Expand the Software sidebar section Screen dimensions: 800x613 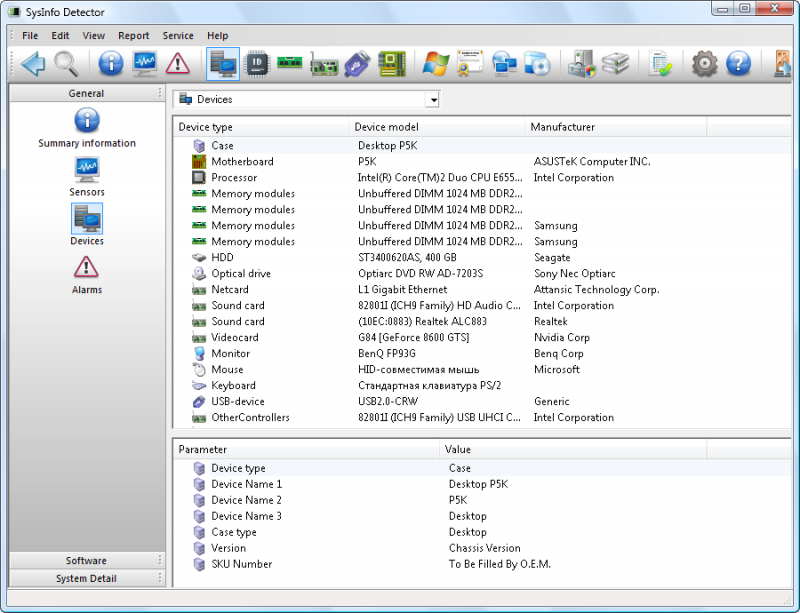click(87, 561)
